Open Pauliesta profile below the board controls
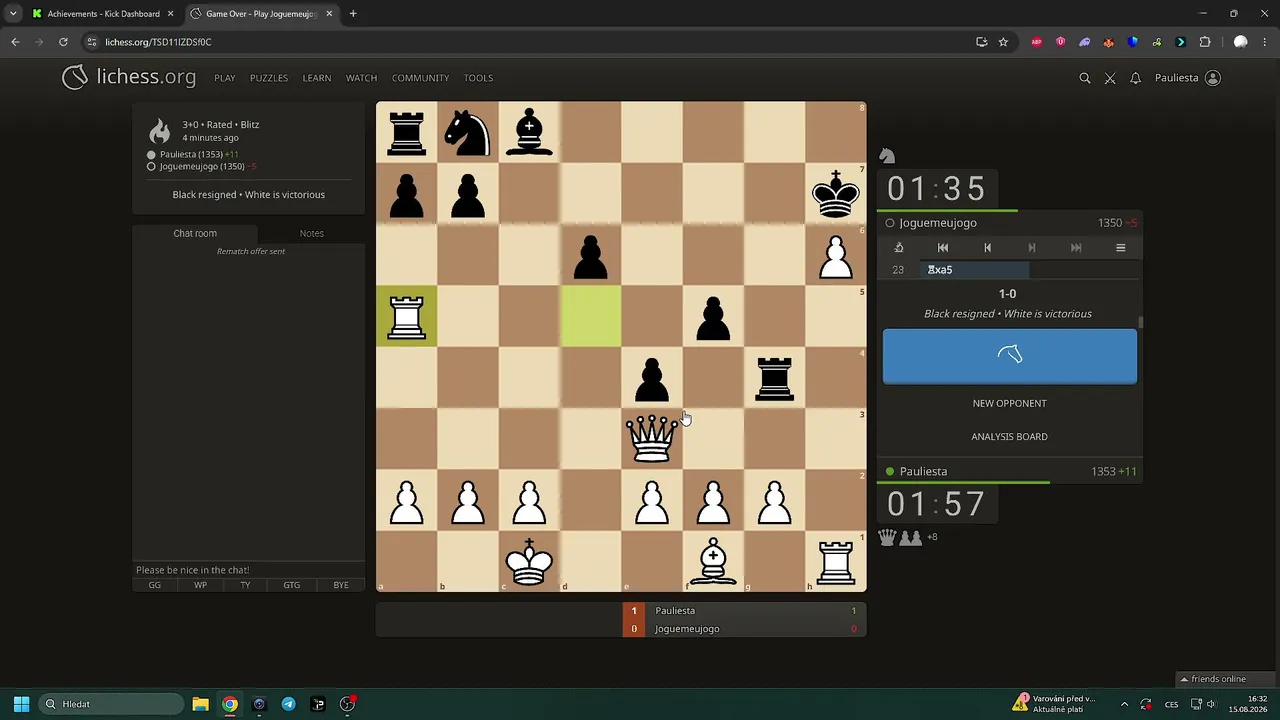This screenshot has height=720, width=1280. pos(923,471)
